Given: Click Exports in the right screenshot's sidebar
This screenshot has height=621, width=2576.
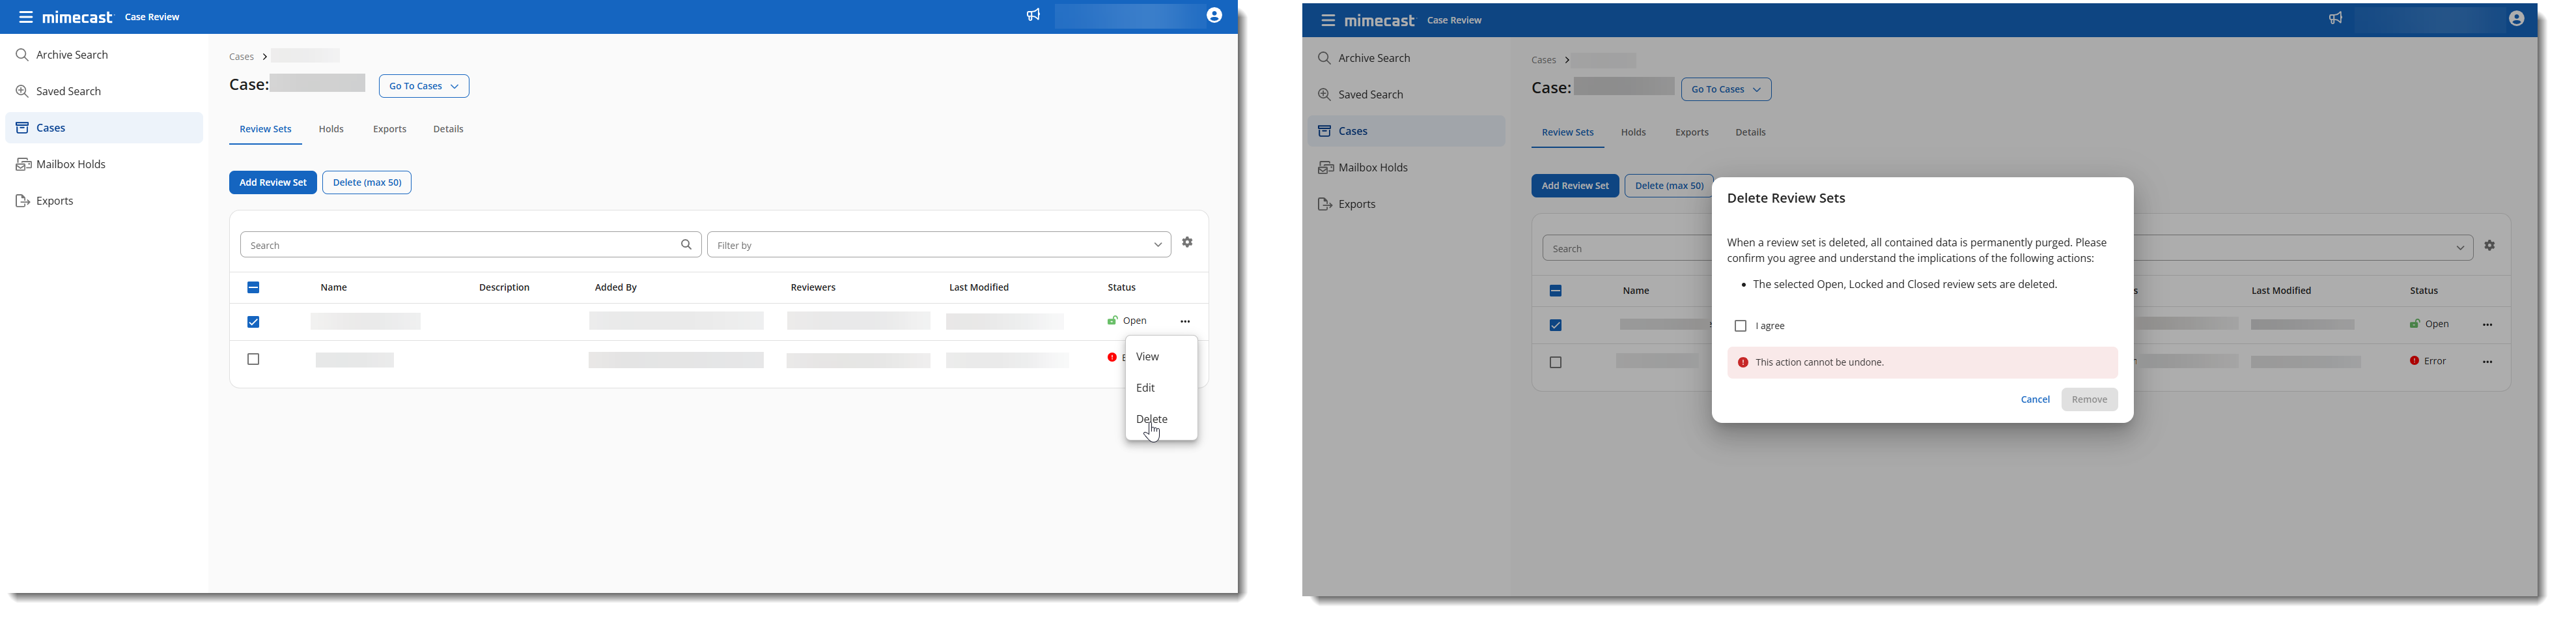Looking at the screenshot, I should (1357, 205).
